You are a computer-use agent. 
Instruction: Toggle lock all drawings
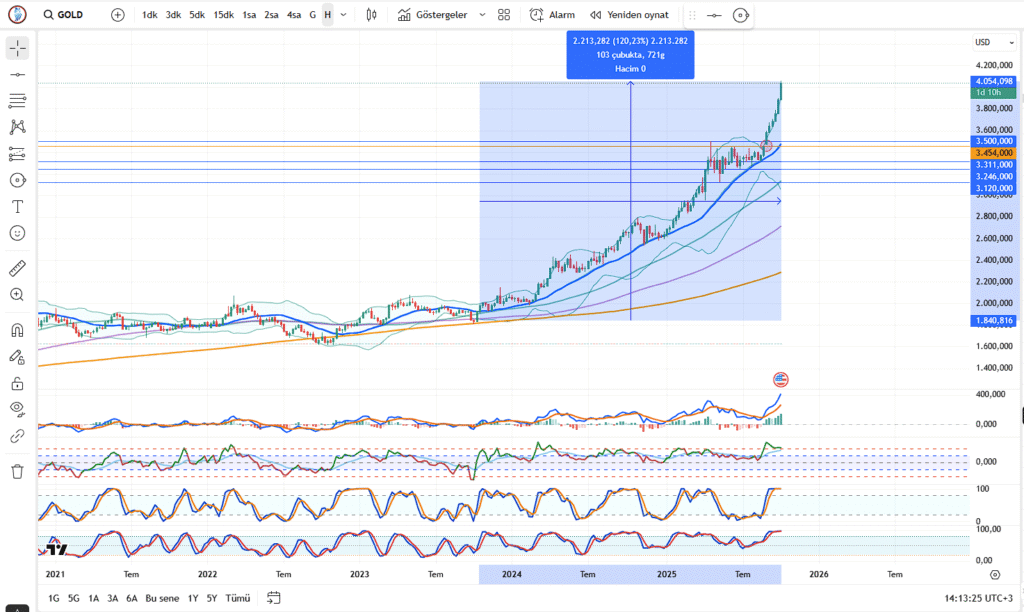point(18,383)
